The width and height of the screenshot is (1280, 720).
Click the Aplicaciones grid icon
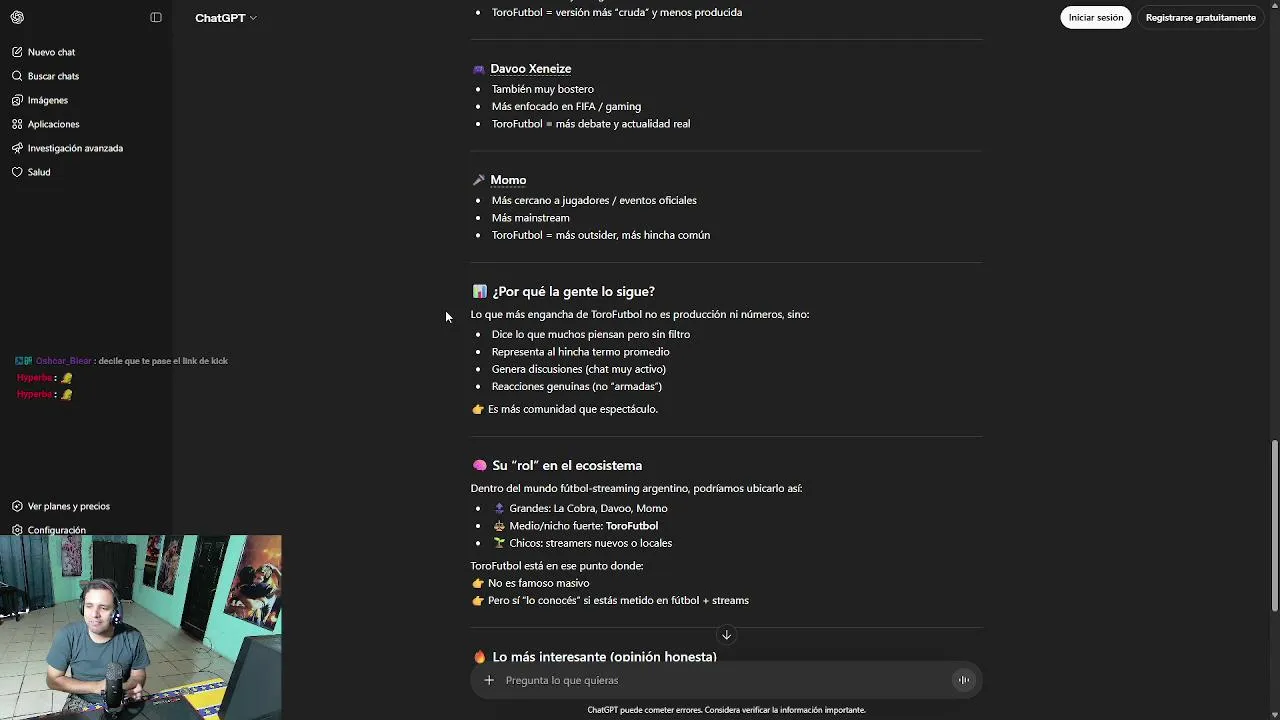pyautogui.click(x=17, y=124)
